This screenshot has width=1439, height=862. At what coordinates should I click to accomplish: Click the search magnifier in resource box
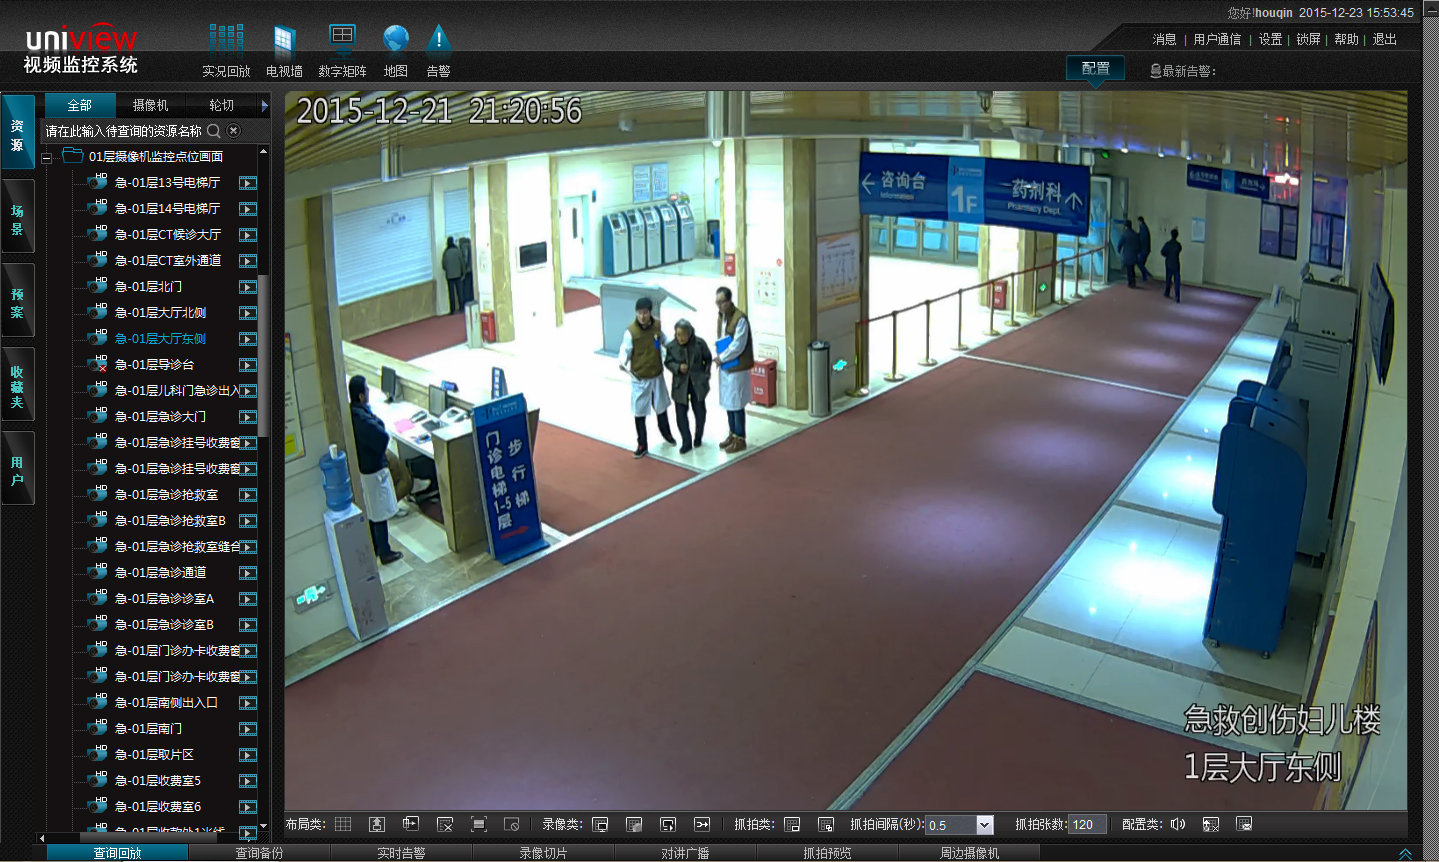(214, 131)
